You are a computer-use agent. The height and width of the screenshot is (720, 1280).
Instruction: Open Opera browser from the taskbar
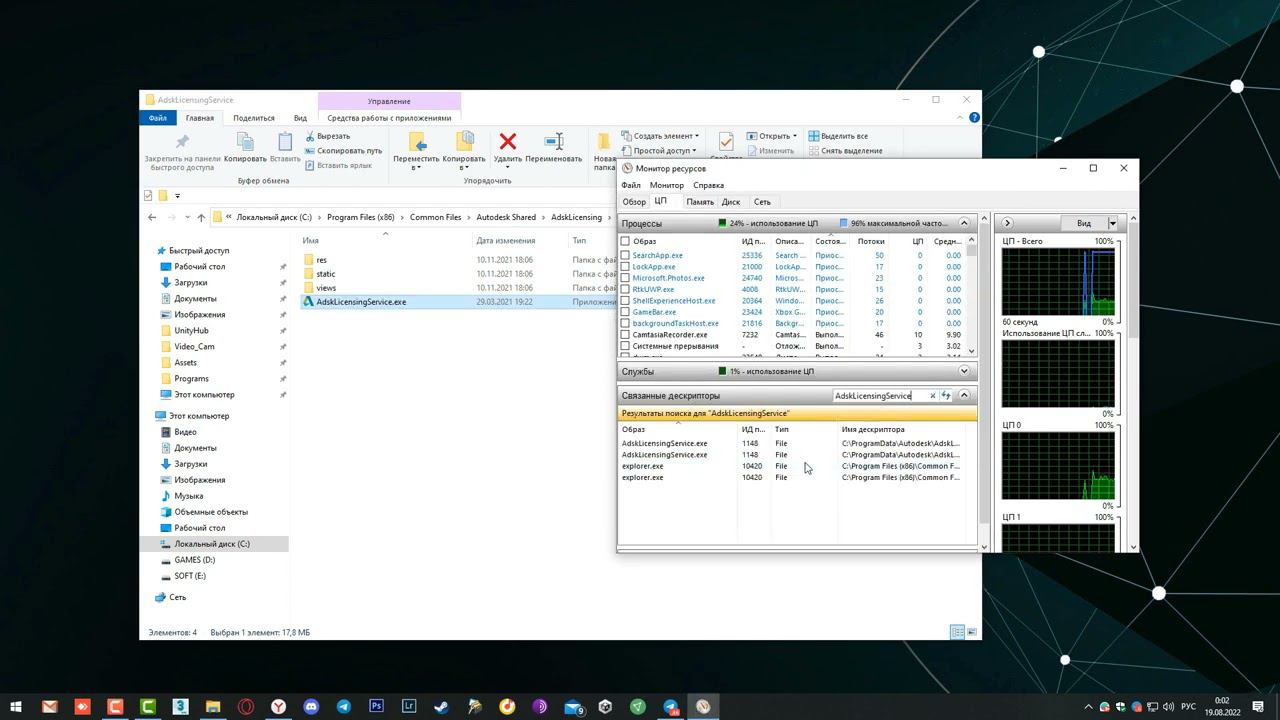pyautogui.click(x=246, y=706)
